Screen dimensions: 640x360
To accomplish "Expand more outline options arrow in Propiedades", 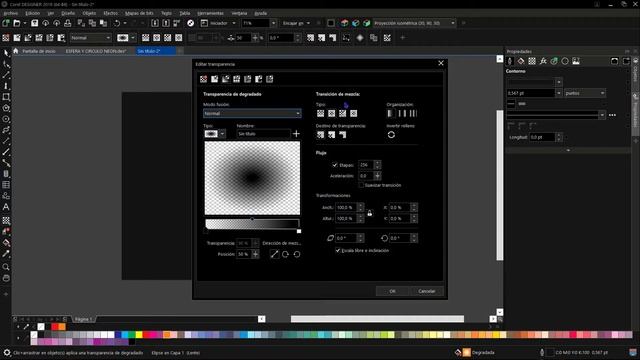I will pos(568,150).
